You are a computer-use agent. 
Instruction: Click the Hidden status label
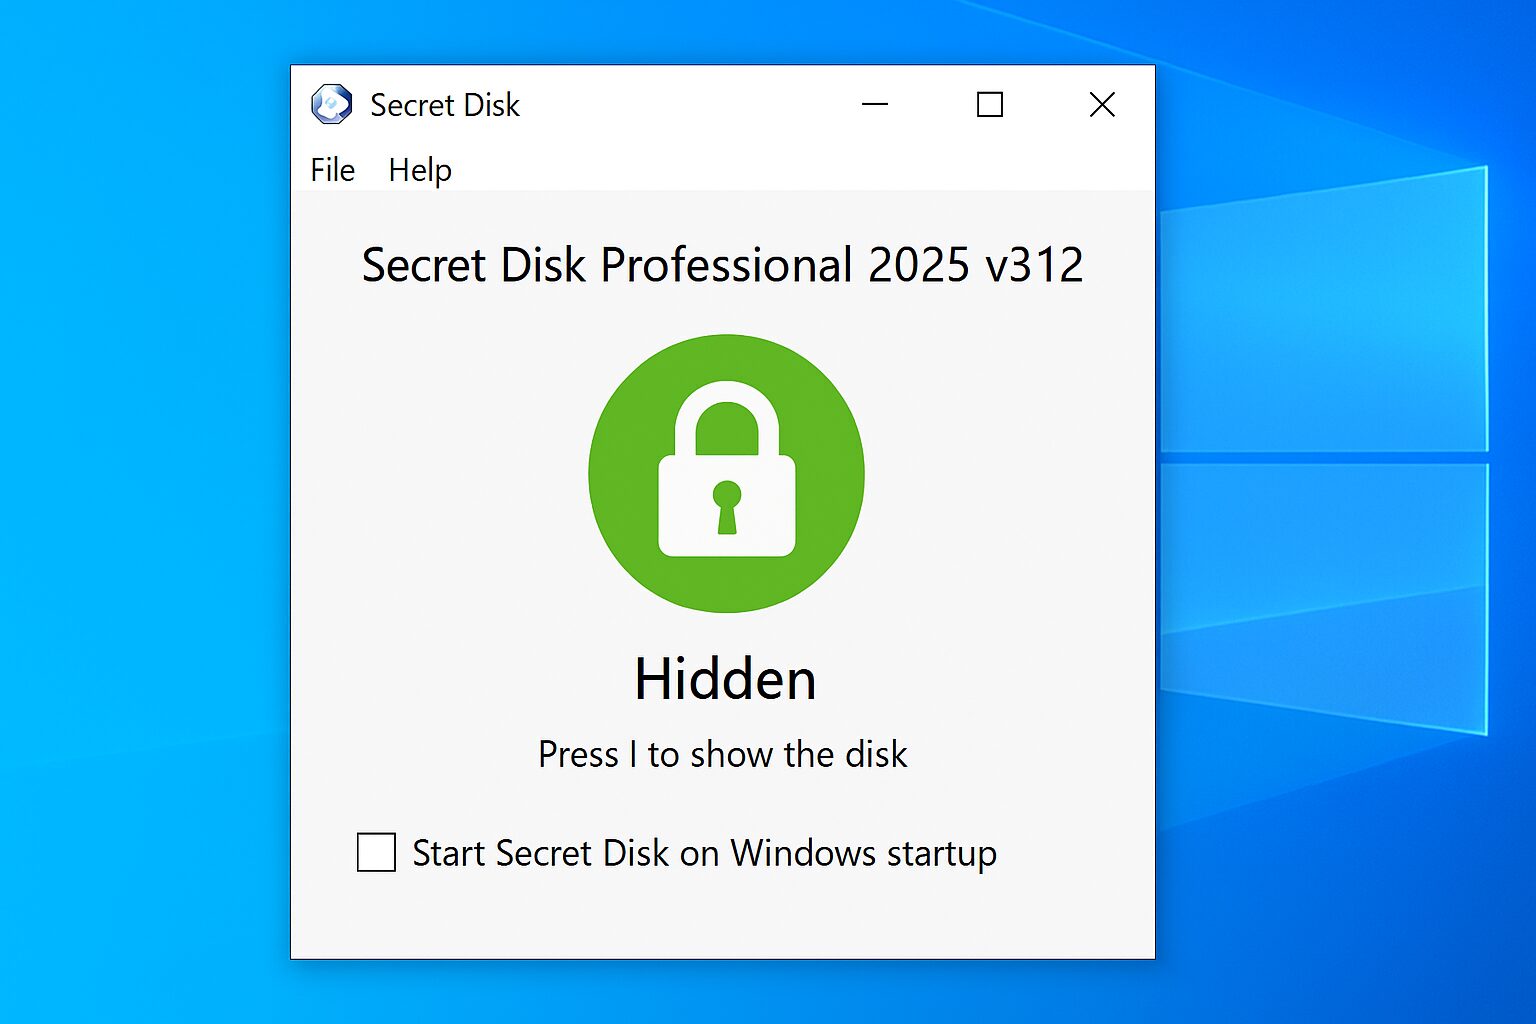(x=724, y=678)
